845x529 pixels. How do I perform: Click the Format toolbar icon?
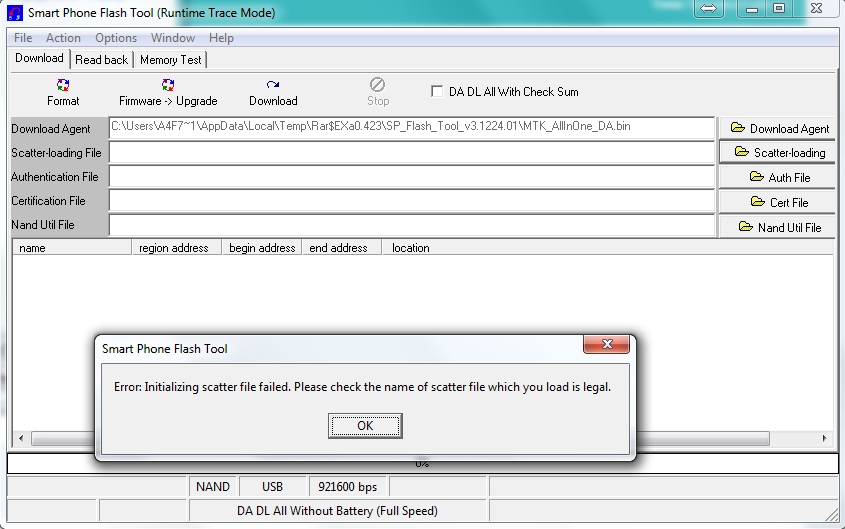pos(63,86)
